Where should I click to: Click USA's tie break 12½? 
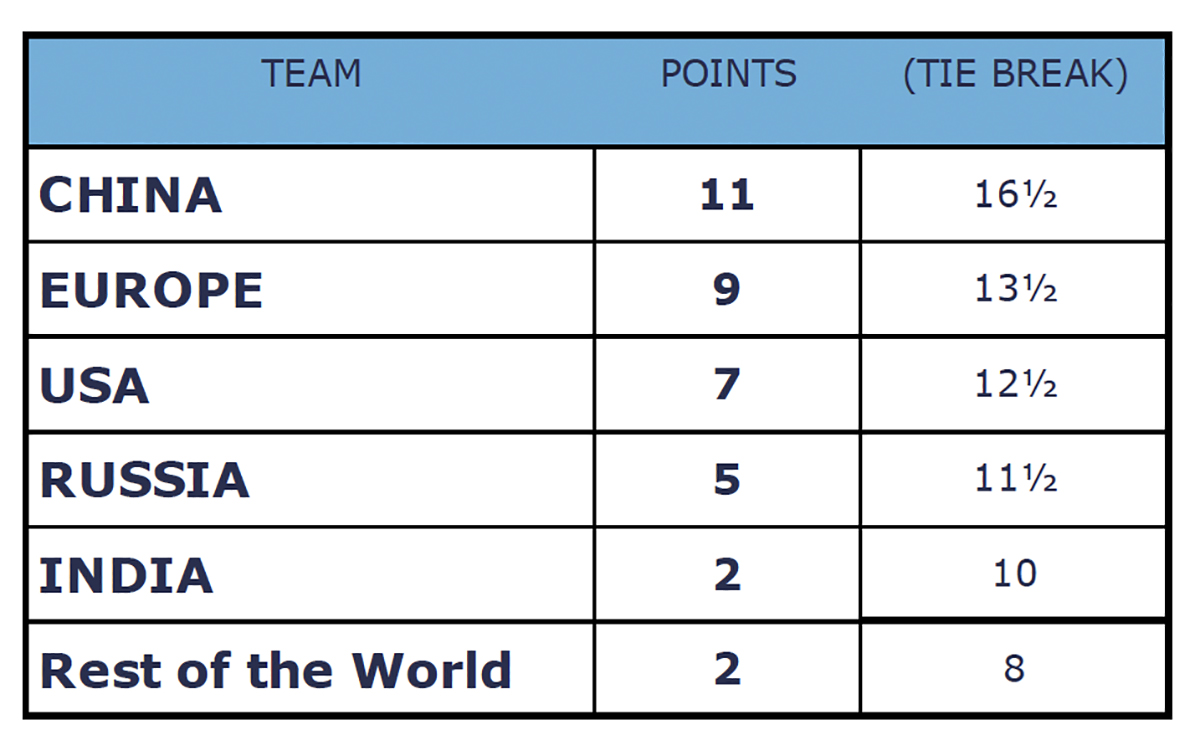point(1015,385)
